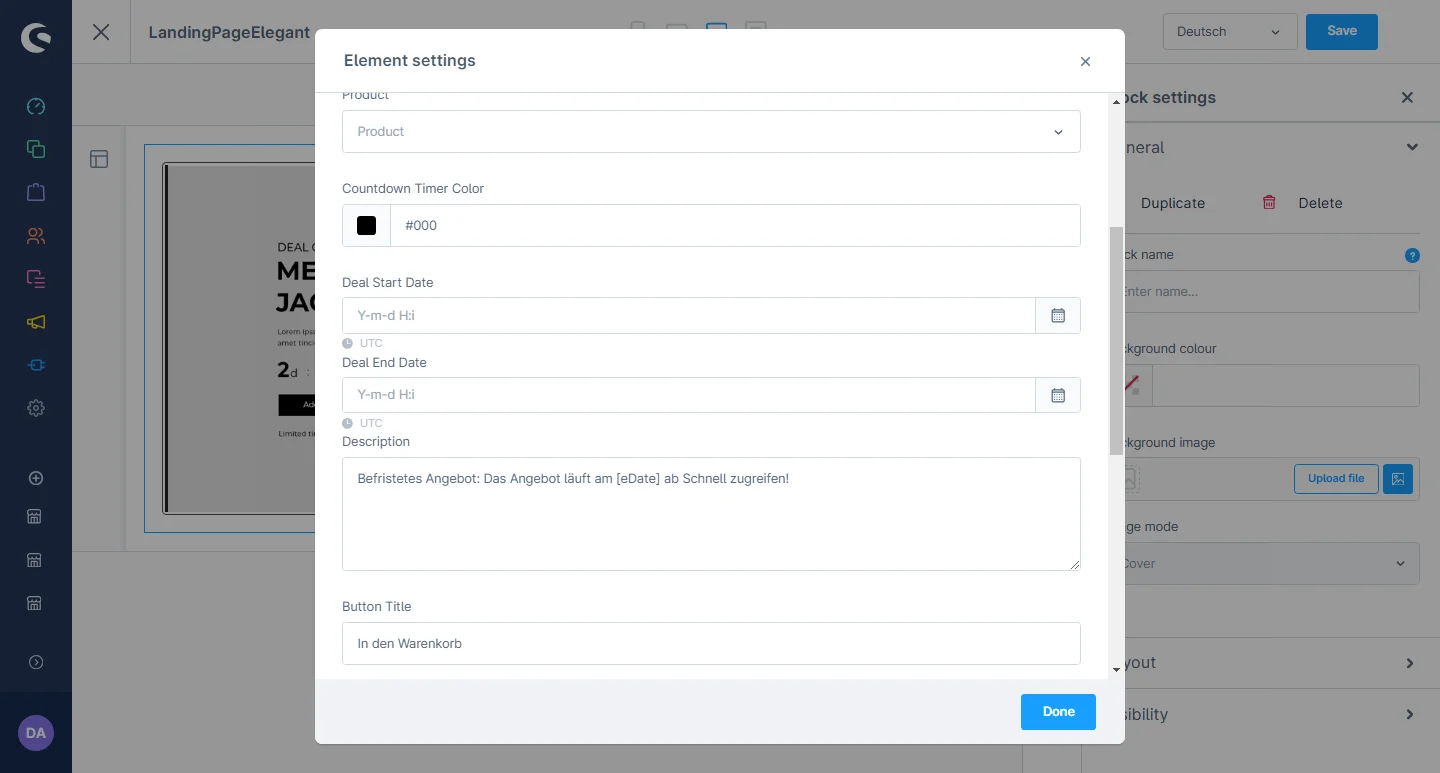Image resolution: width=1440 pixels, height=773 pixels.
Task: Click the Deal Start Date calendar icon
Action: pyautogui.click(x=1058, y=315)
